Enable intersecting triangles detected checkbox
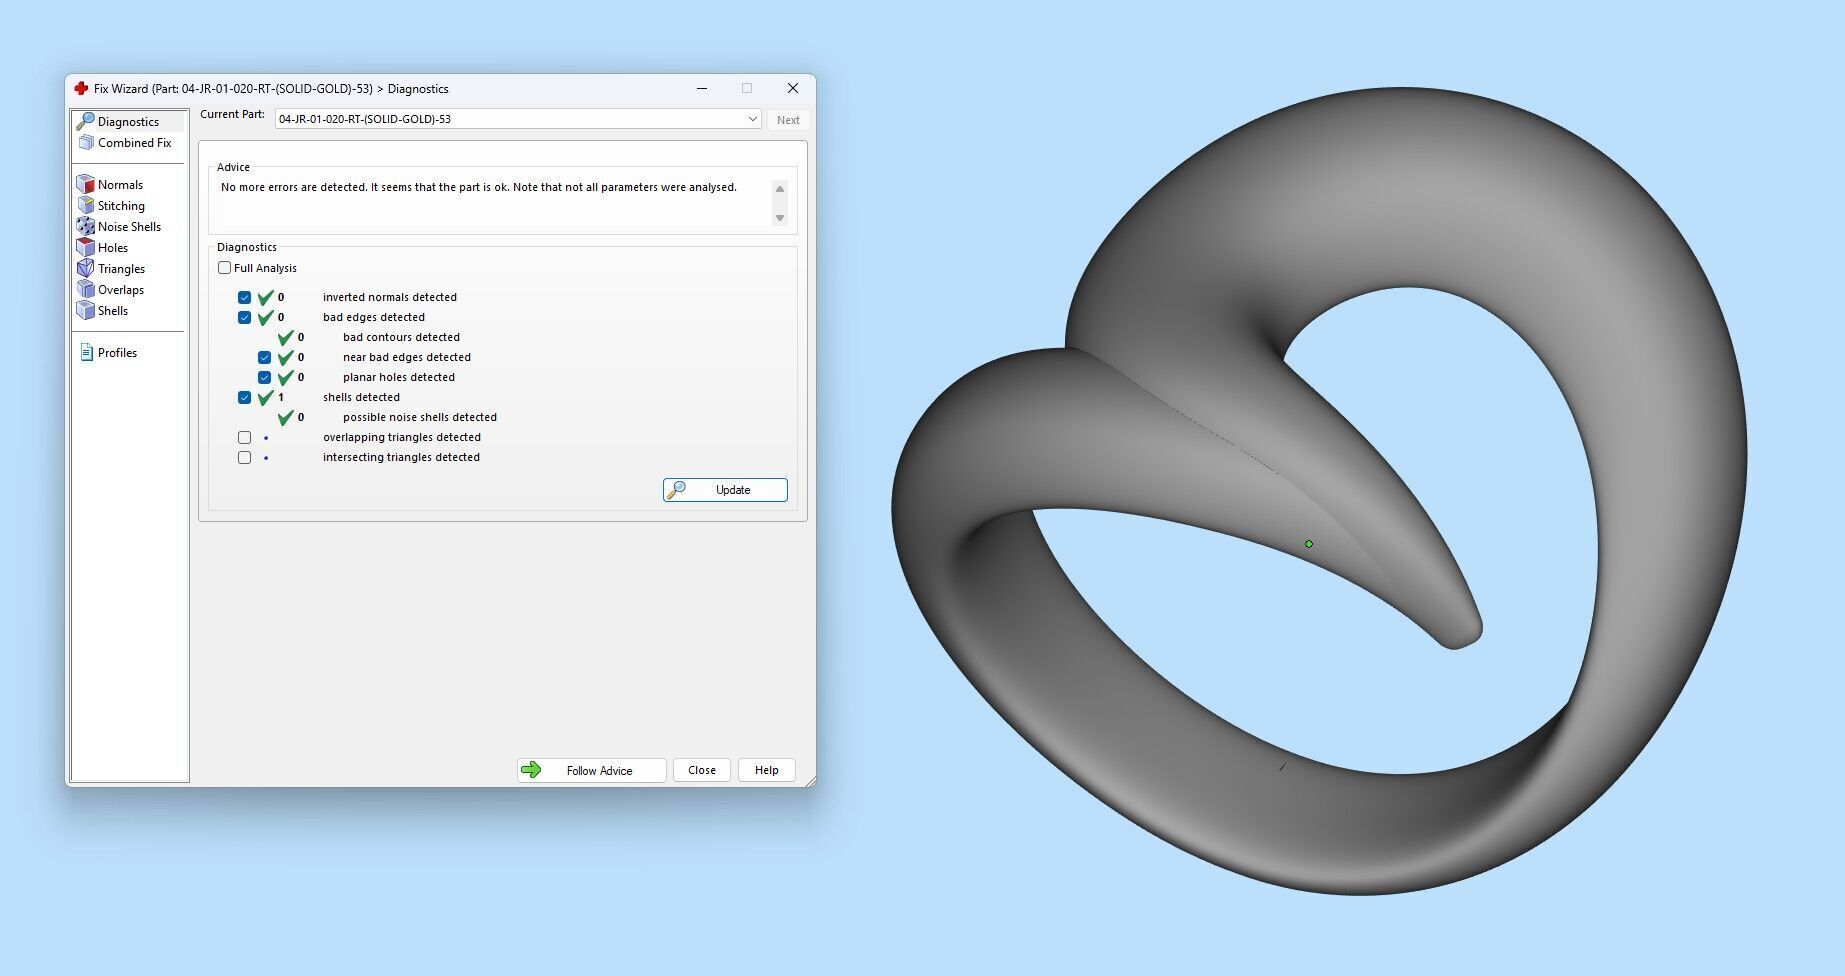Screen dimensions: 1845x976 pos(244,457)
